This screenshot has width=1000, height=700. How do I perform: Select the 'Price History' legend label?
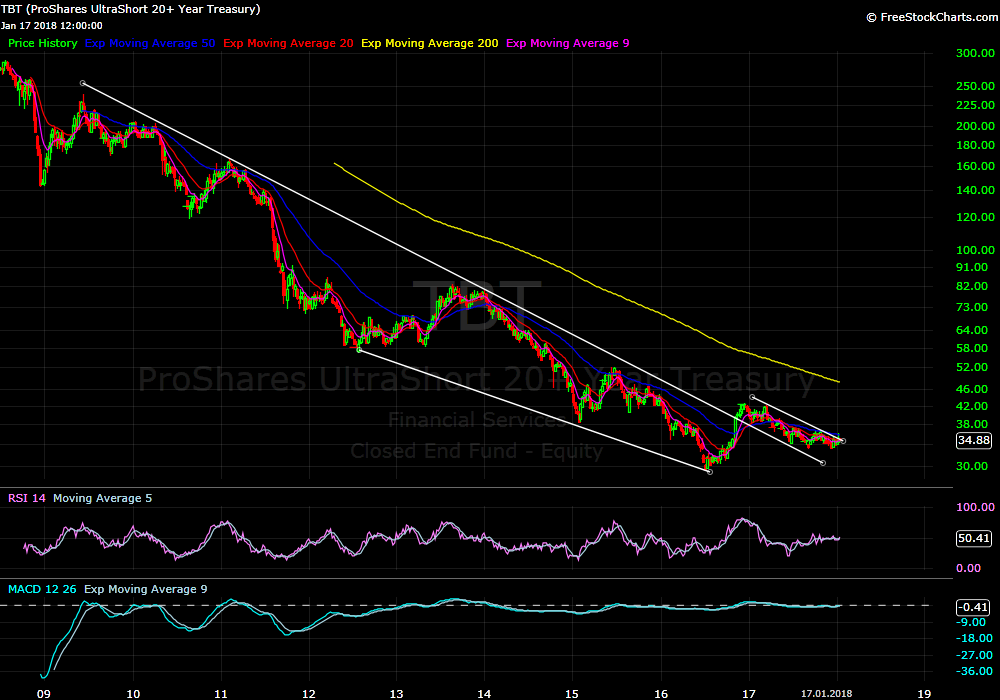43,43
